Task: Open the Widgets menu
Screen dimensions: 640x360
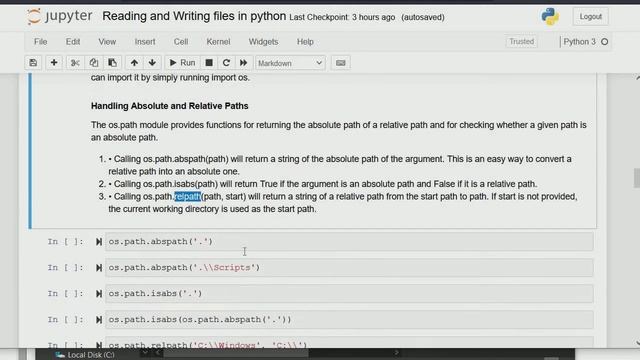Action: [x=263, y=42]
